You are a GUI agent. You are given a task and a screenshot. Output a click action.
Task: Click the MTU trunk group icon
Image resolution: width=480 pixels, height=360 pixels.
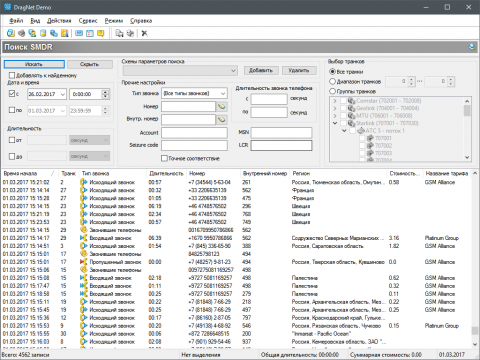351,116
